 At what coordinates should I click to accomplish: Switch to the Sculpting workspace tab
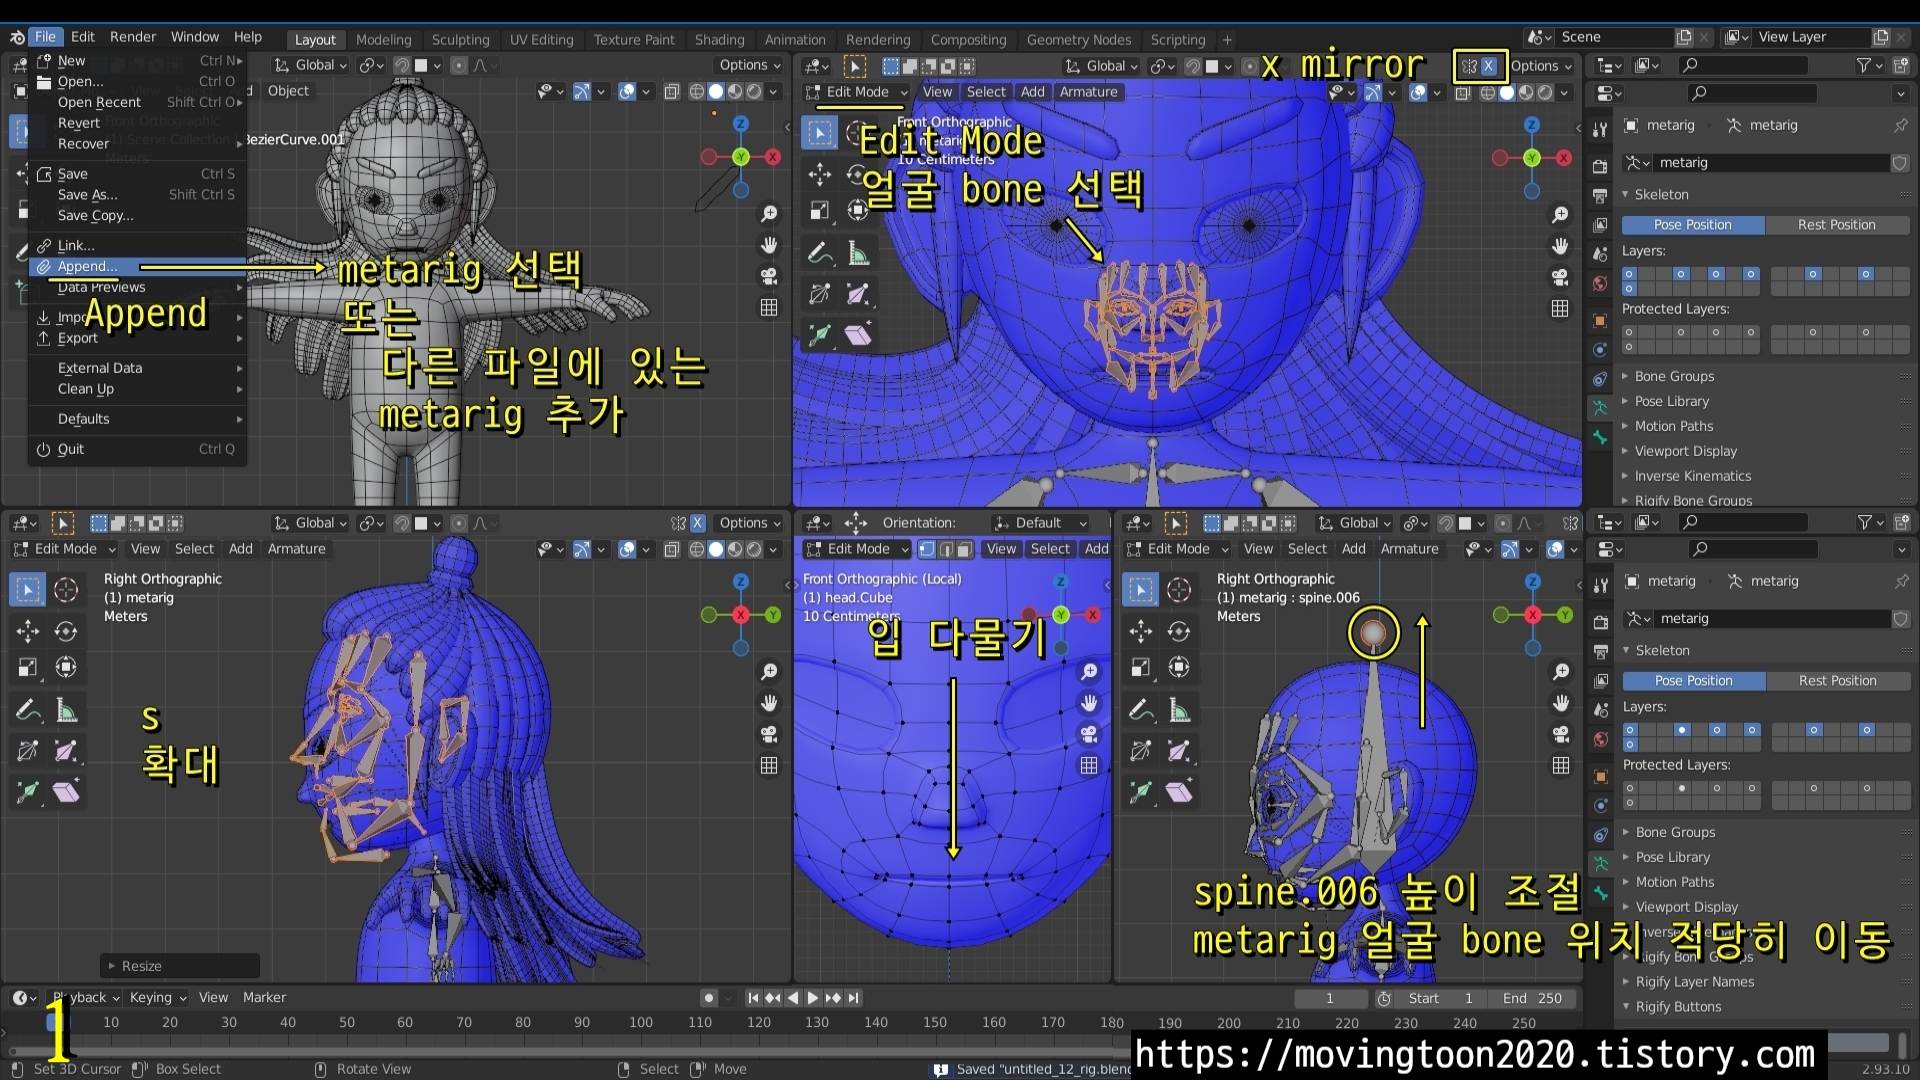[x=460, y=40]
